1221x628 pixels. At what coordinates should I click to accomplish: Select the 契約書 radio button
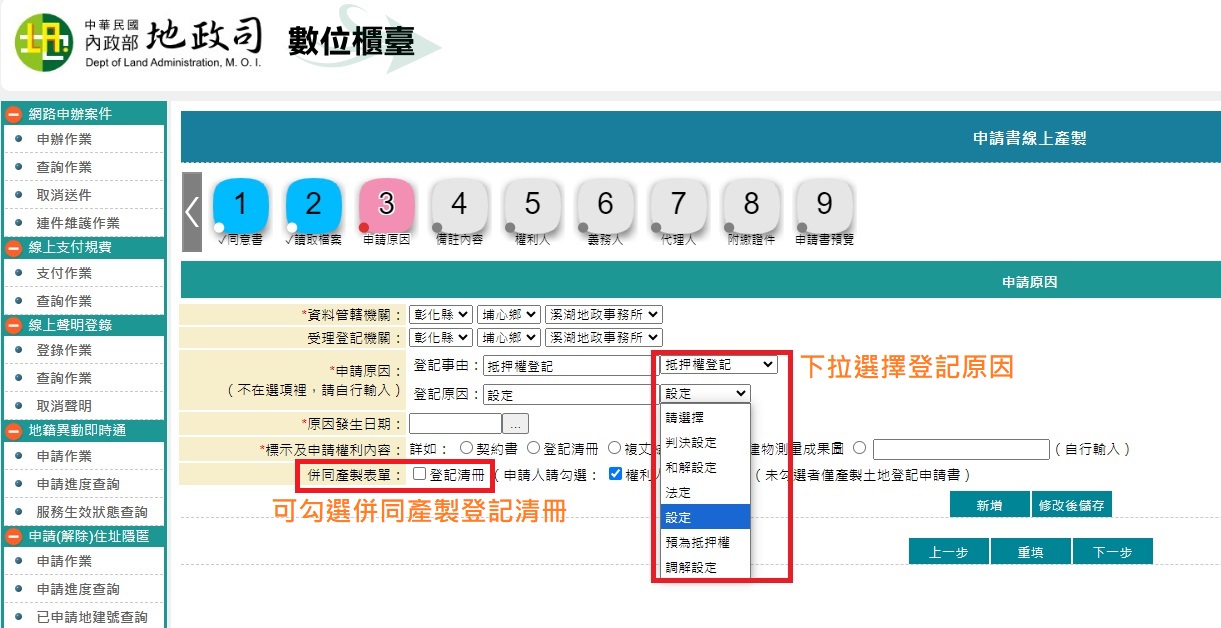pyautogui.click(x=466, y=449)
